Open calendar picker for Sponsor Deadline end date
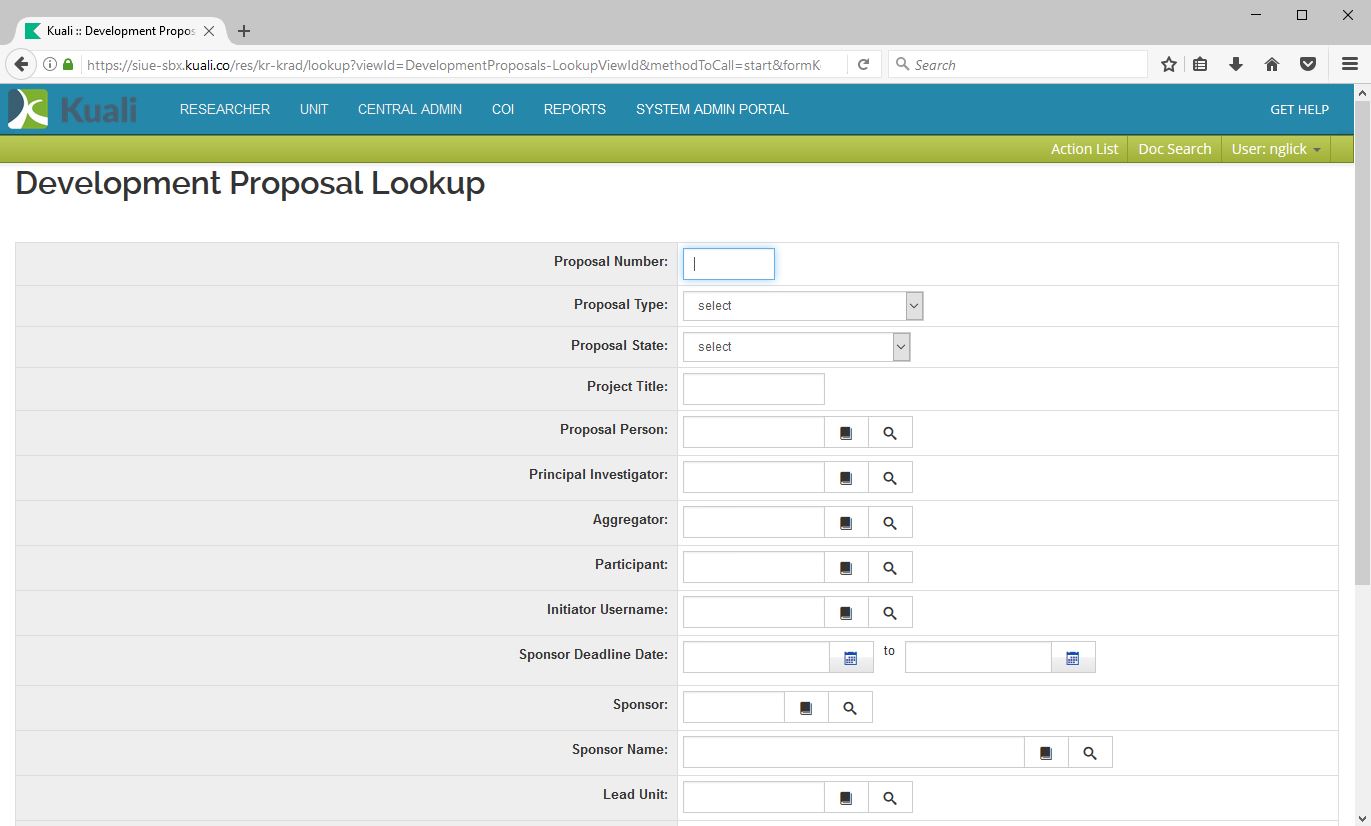 pos(1073,658)
